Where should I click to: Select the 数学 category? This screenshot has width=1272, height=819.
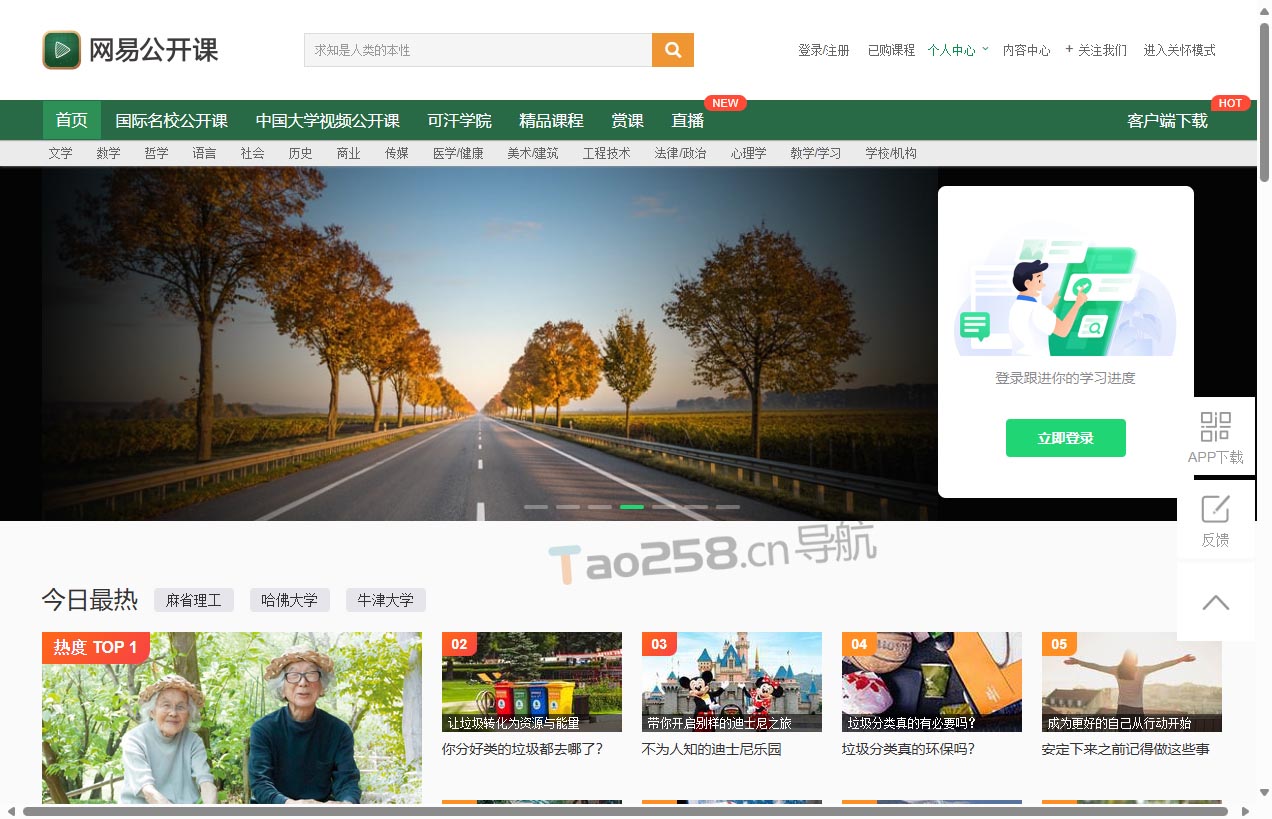point(108,153)
